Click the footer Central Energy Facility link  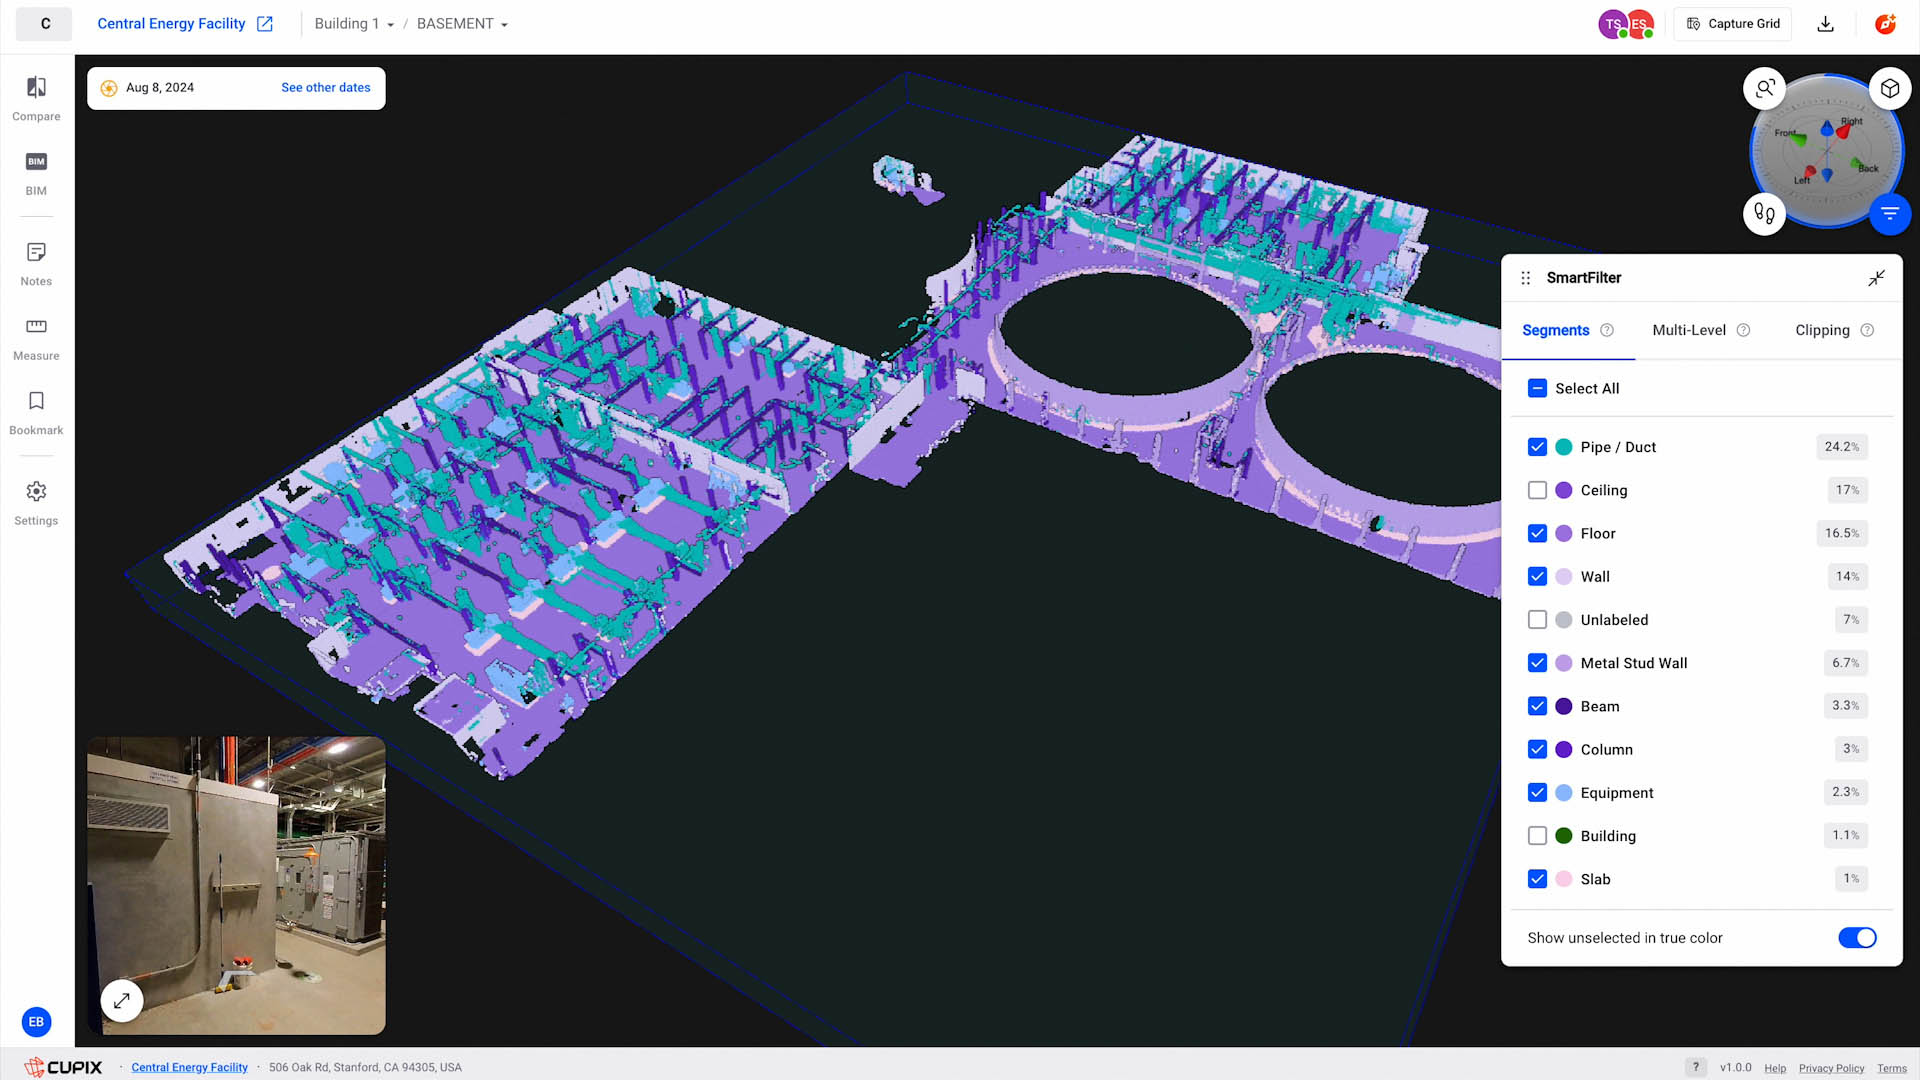[x=190, y=1068]
